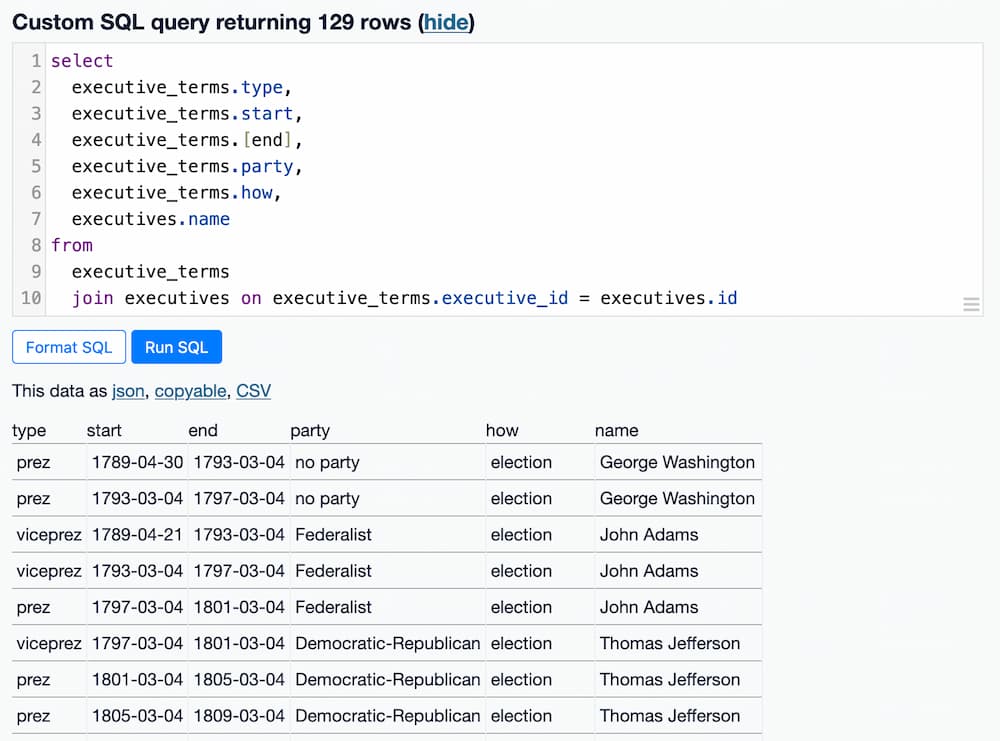This screenshot has width=1000, height=741.
Task: Click the Format SQL button
Action: coord(68,347)
